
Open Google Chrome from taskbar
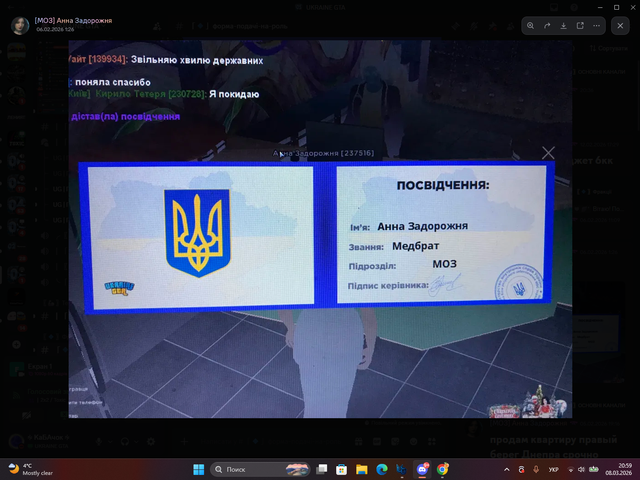click(442, 469)
